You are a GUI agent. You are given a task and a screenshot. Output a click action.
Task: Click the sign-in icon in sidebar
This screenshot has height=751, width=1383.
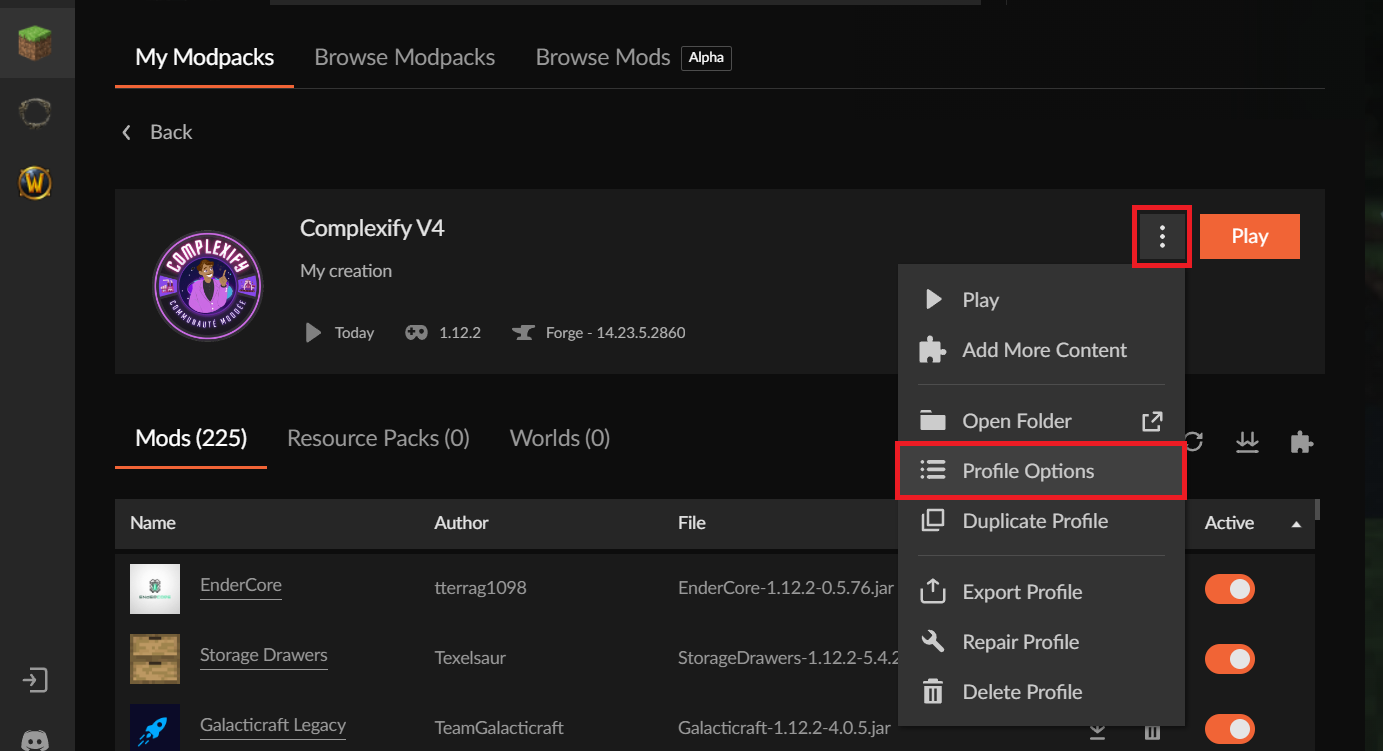35,681
